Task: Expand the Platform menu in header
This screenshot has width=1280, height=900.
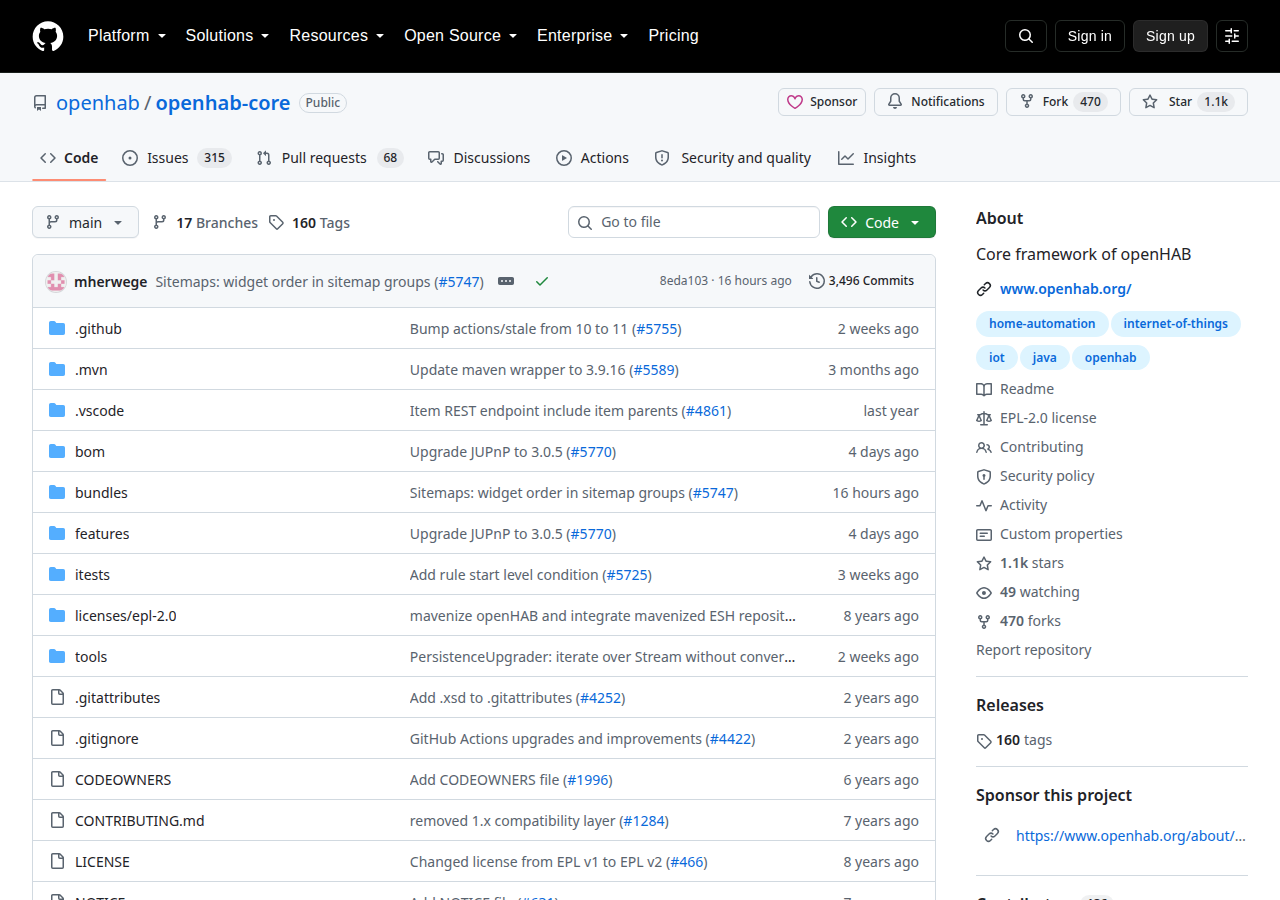Action: [x=127, y=35]
